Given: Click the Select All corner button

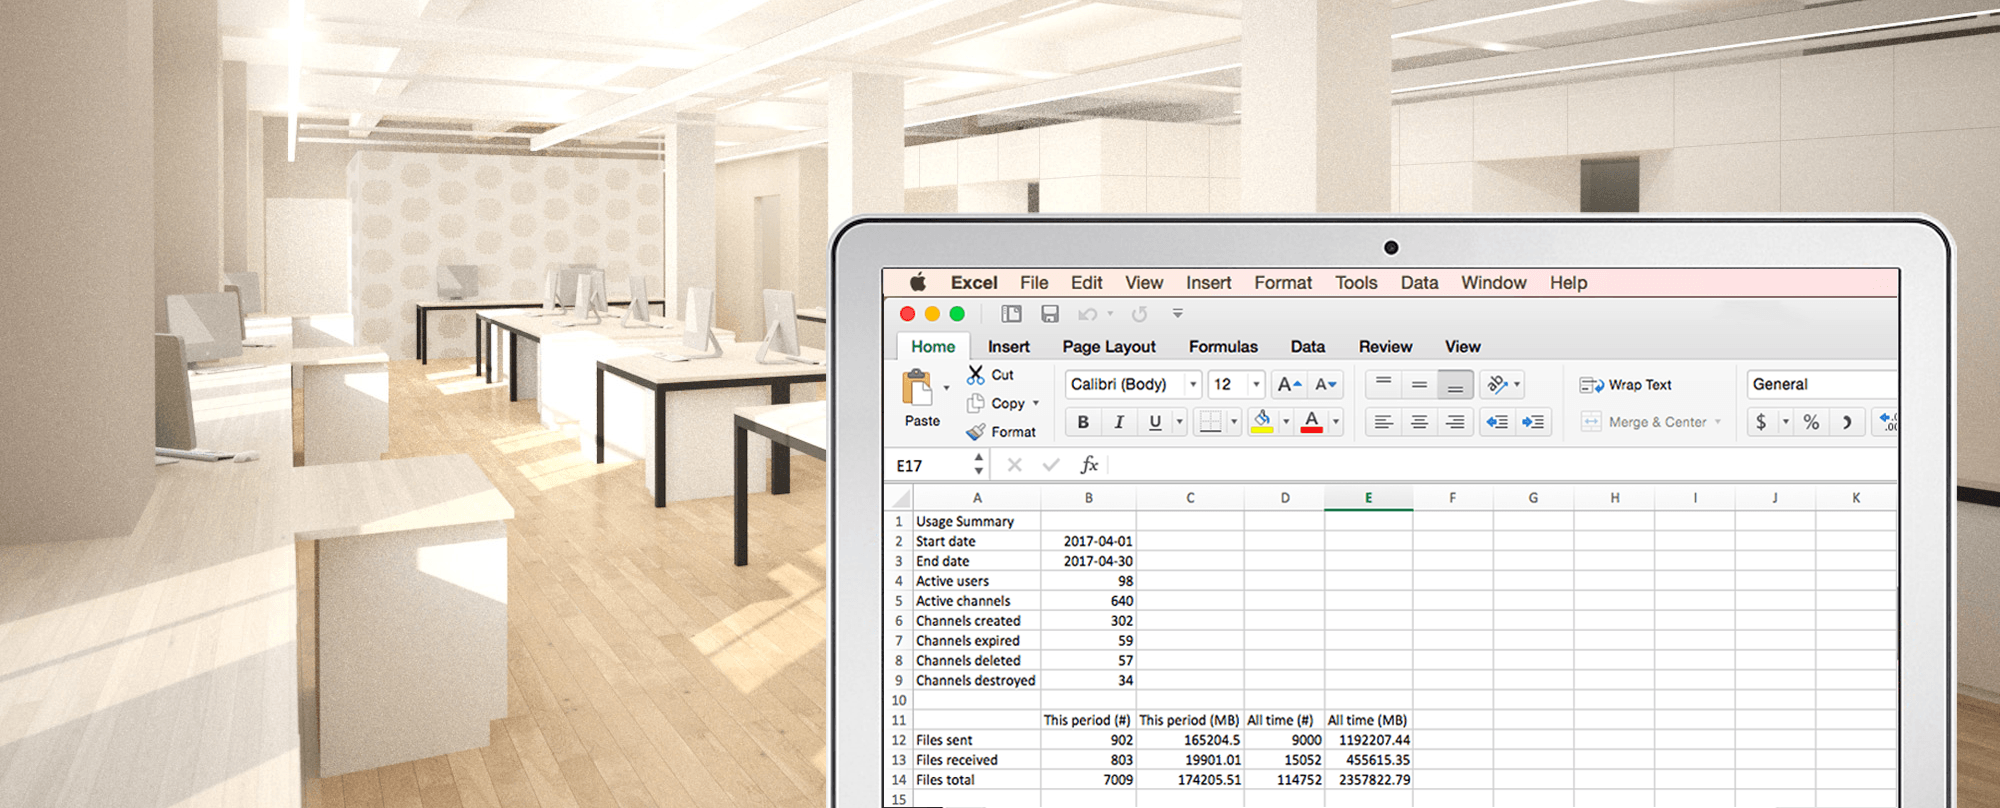Looking at the screenshot, I should pyautogui.click(x=899, y=497).
